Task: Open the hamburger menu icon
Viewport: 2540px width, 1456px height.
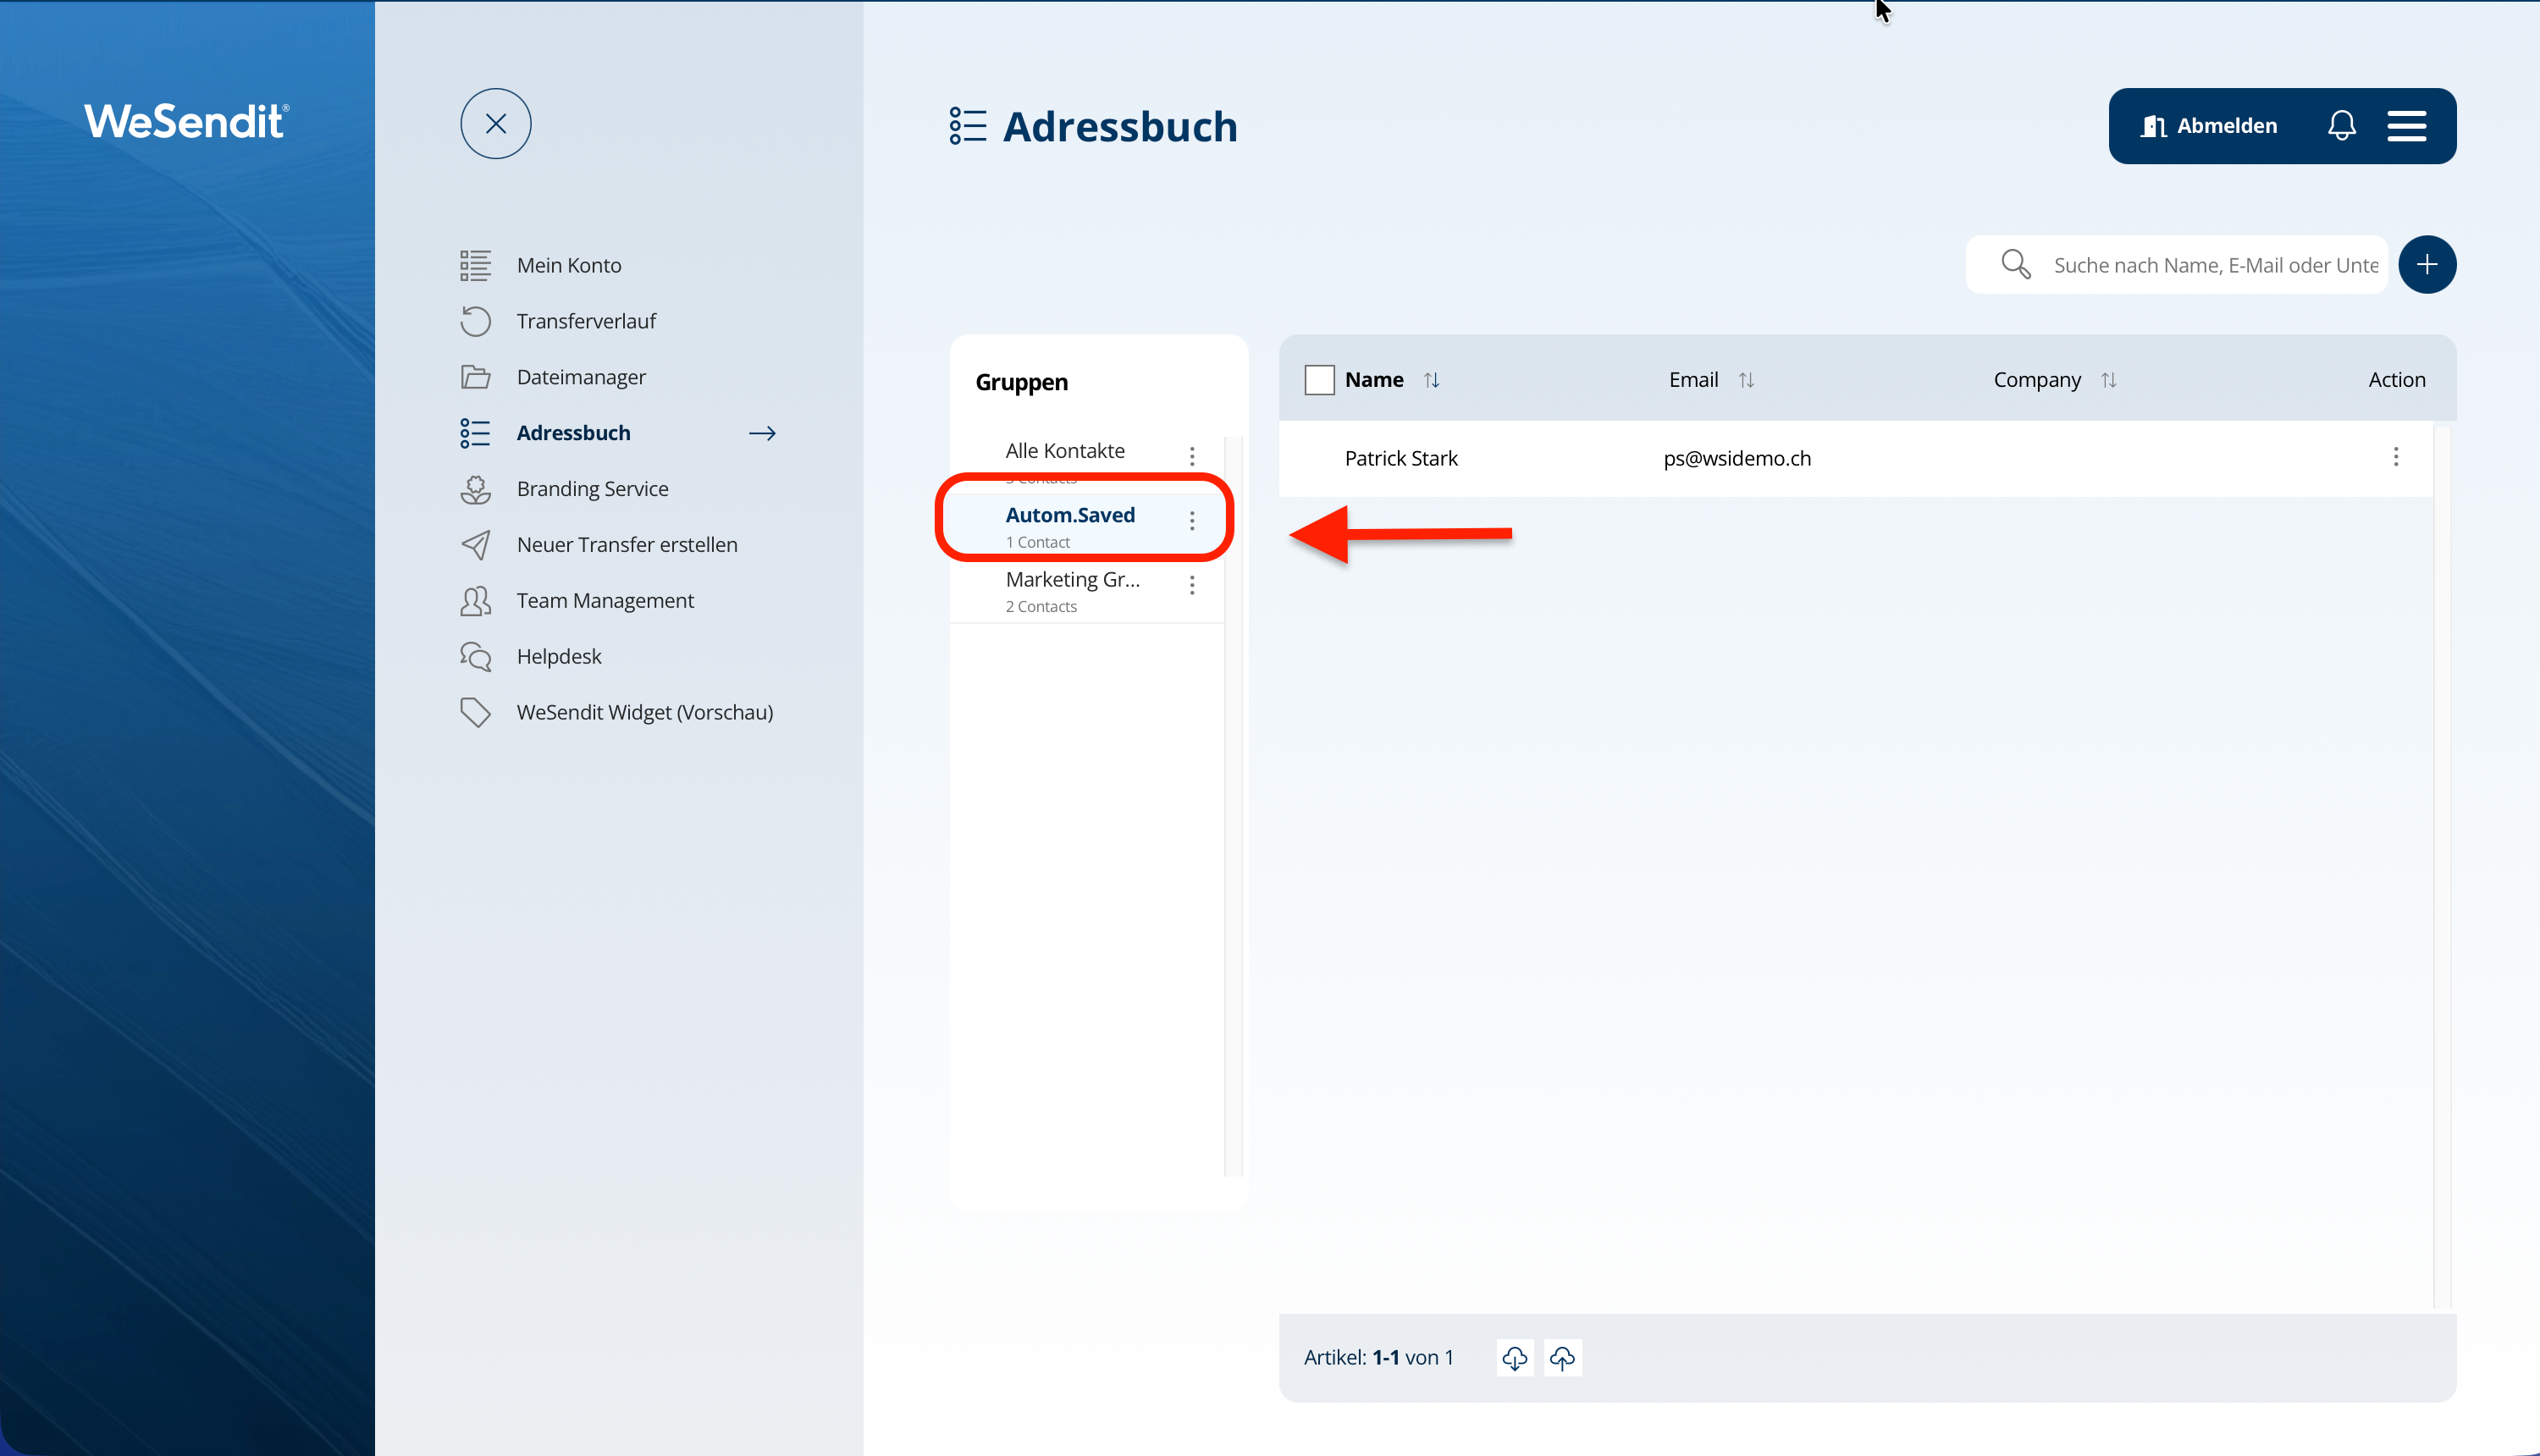Action: [2406, 126]
